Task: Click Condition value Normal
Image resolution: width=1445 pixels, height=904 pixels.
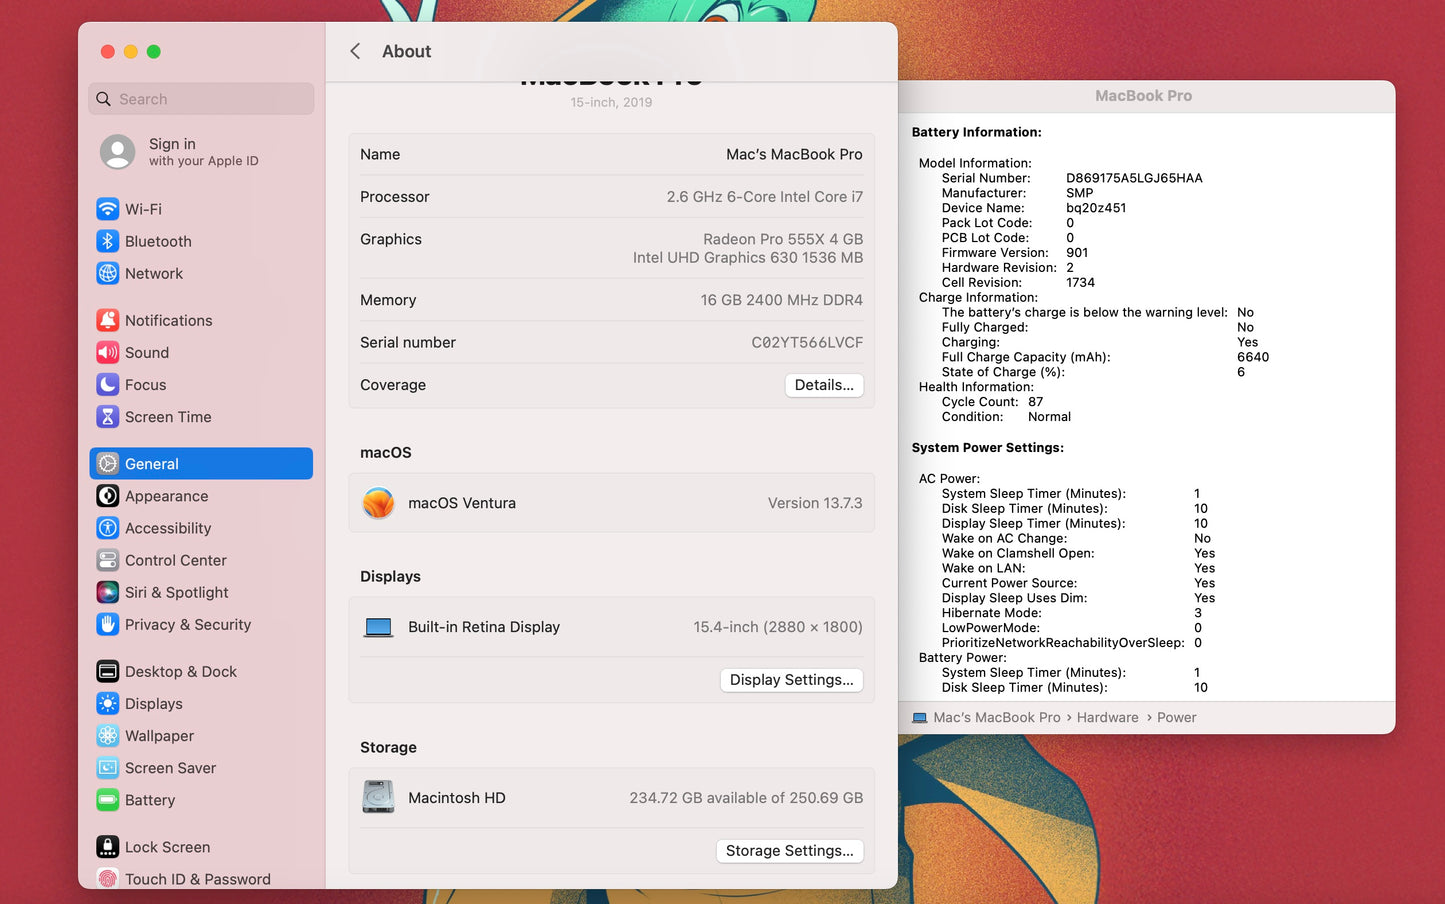Action: [x=1049, y=417]
